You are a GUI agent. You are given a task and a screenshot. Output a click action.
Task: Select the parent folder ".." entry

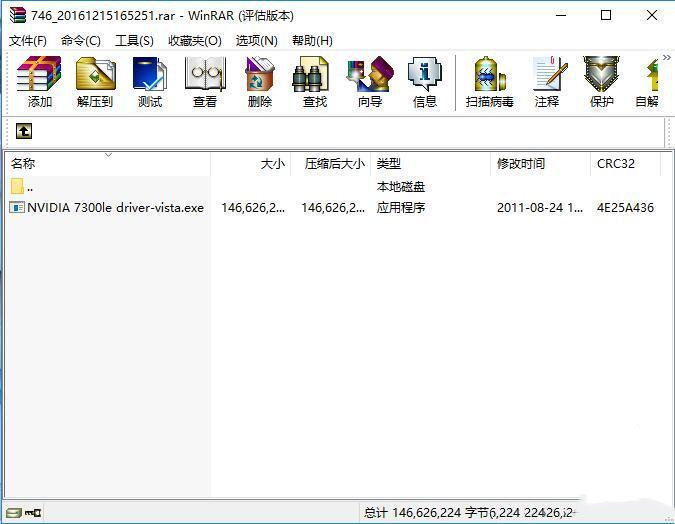tap(30, 187)
